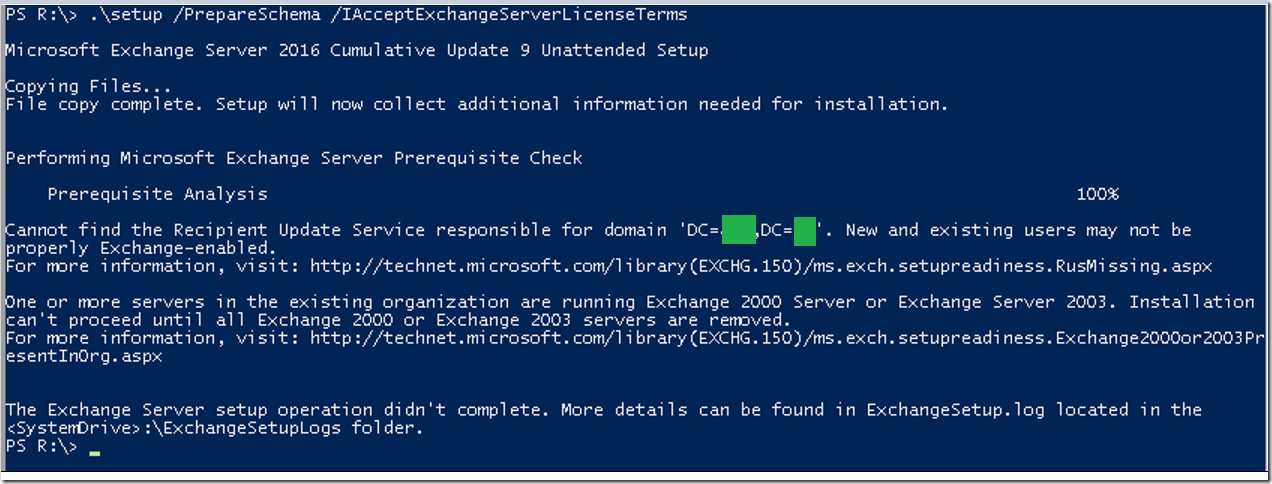
Task: Click the first green redacted domain block
Action: click(738, 231)
